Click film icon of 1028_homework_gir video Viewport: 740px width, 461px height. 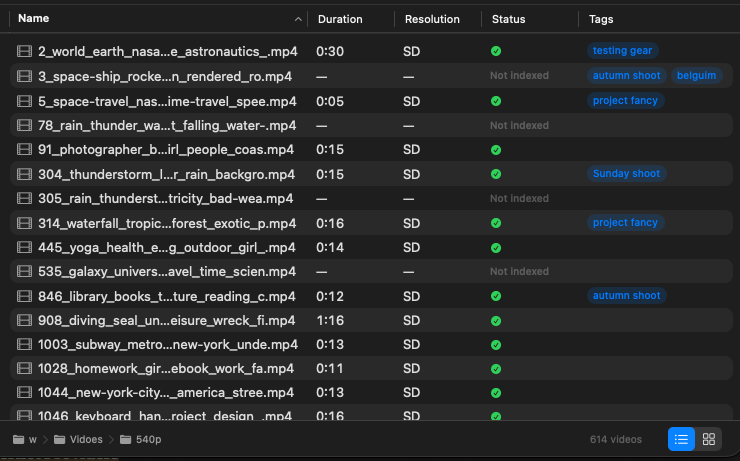point(25,368)
